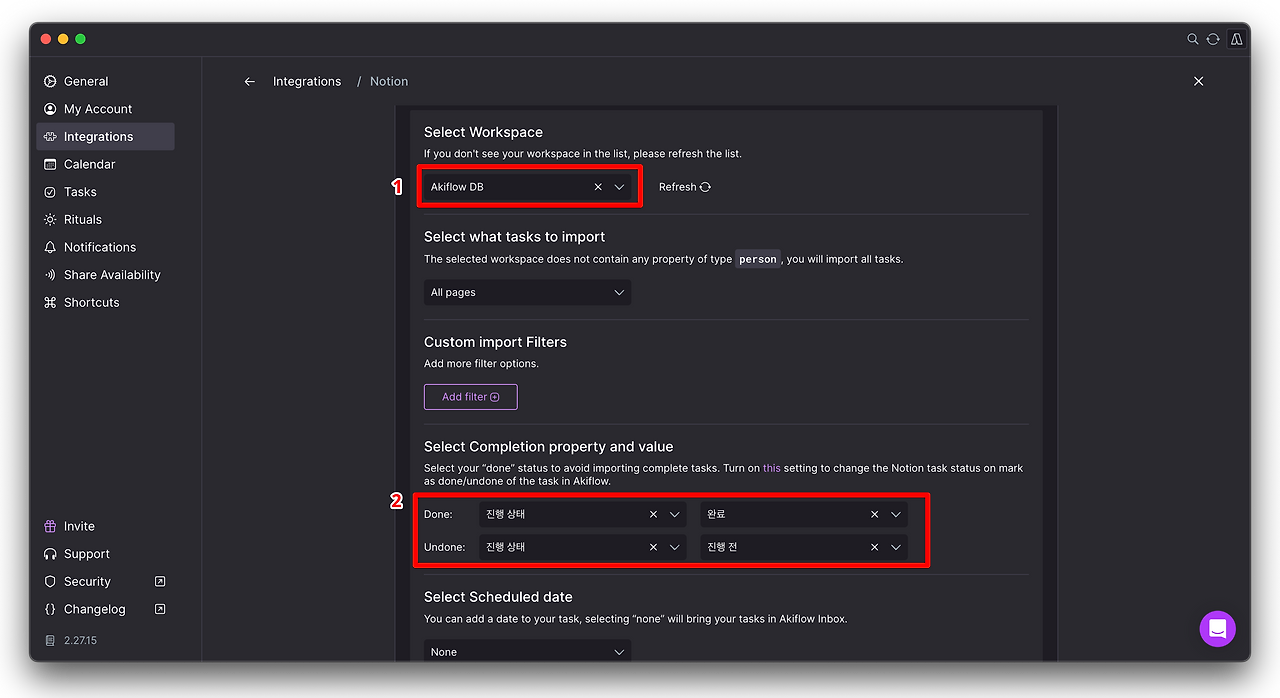Click the Shortcuts command-key icon
Viewport: 1280px width, 698px height.
tap(50, 302)
